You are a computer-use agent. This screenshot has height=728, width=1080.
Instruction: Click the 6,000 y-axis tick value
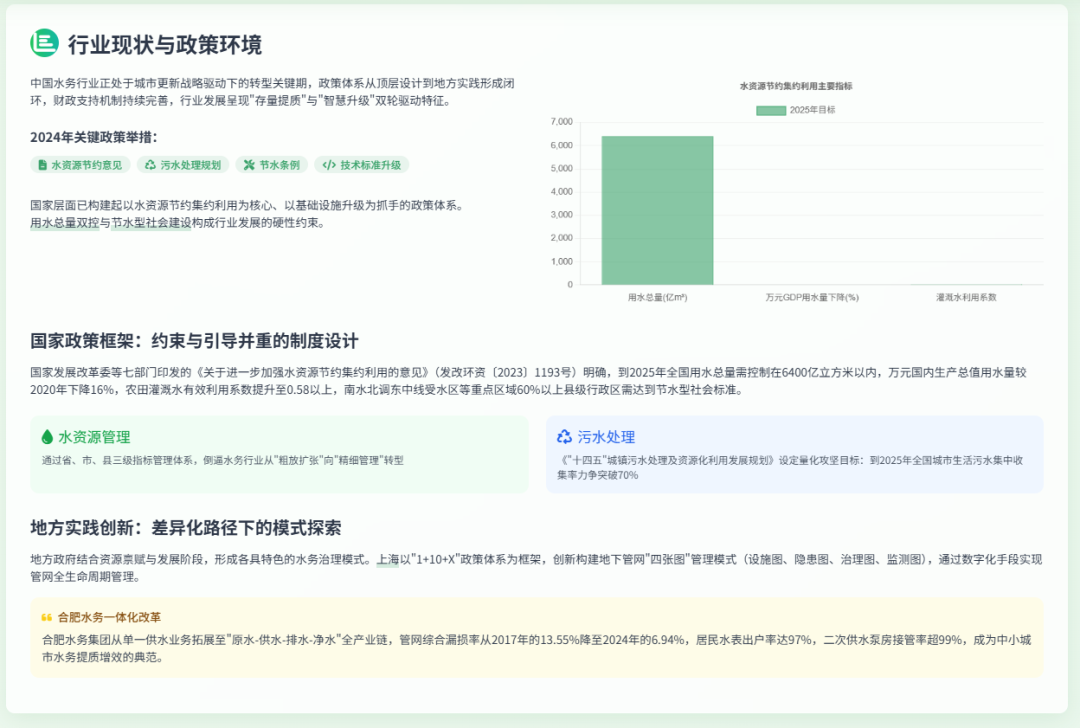coord(561,145)
